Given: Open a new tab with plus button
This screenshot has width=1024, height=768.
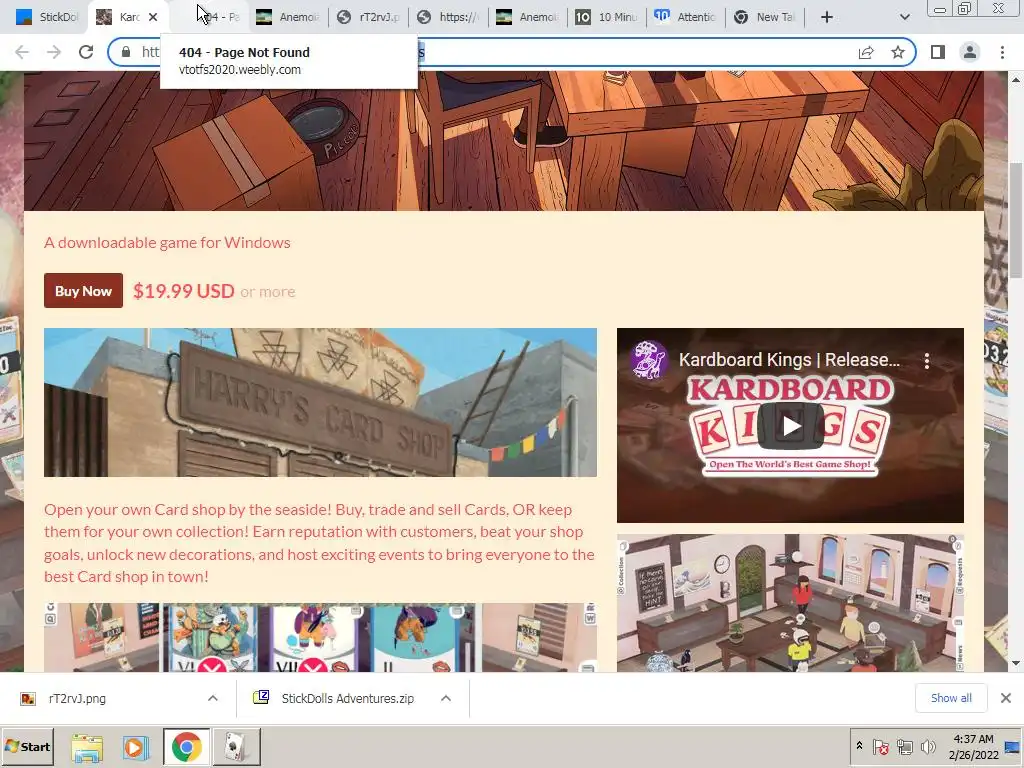Looking at the screenshot, I should pos(827,18).
